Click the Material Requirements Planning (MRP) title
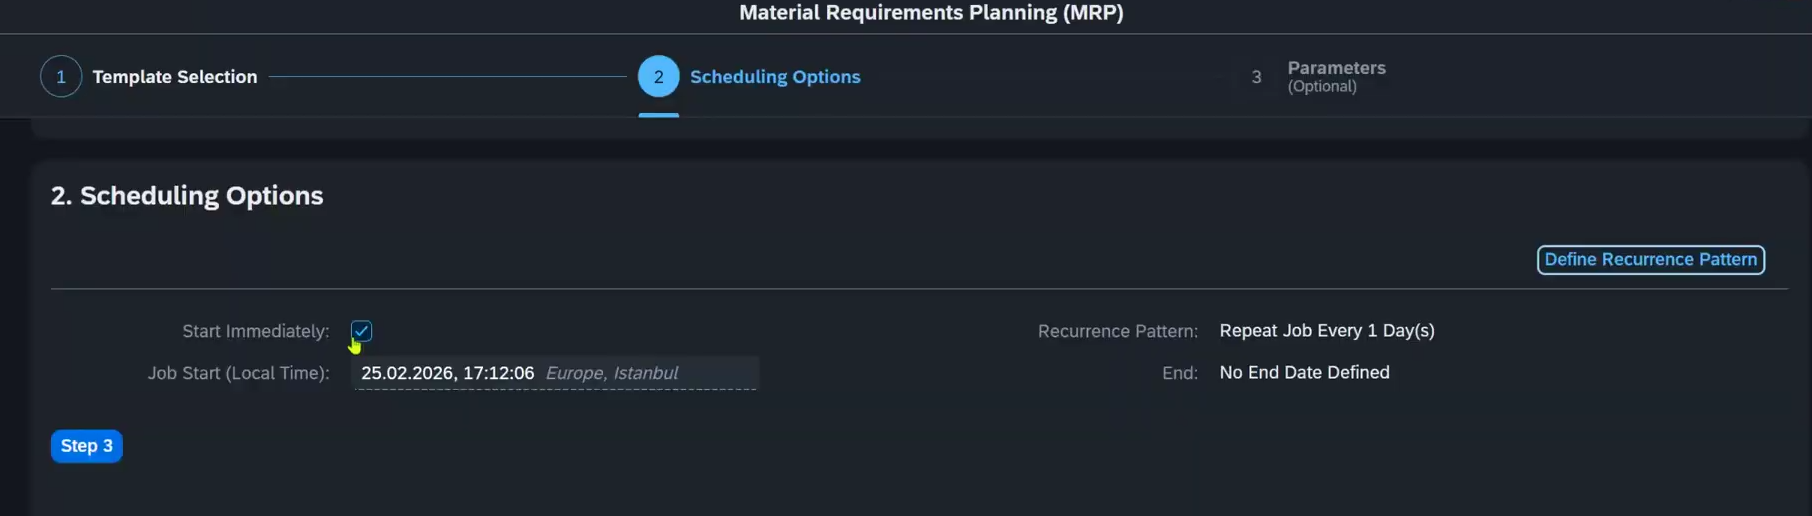 coord(931,13)
